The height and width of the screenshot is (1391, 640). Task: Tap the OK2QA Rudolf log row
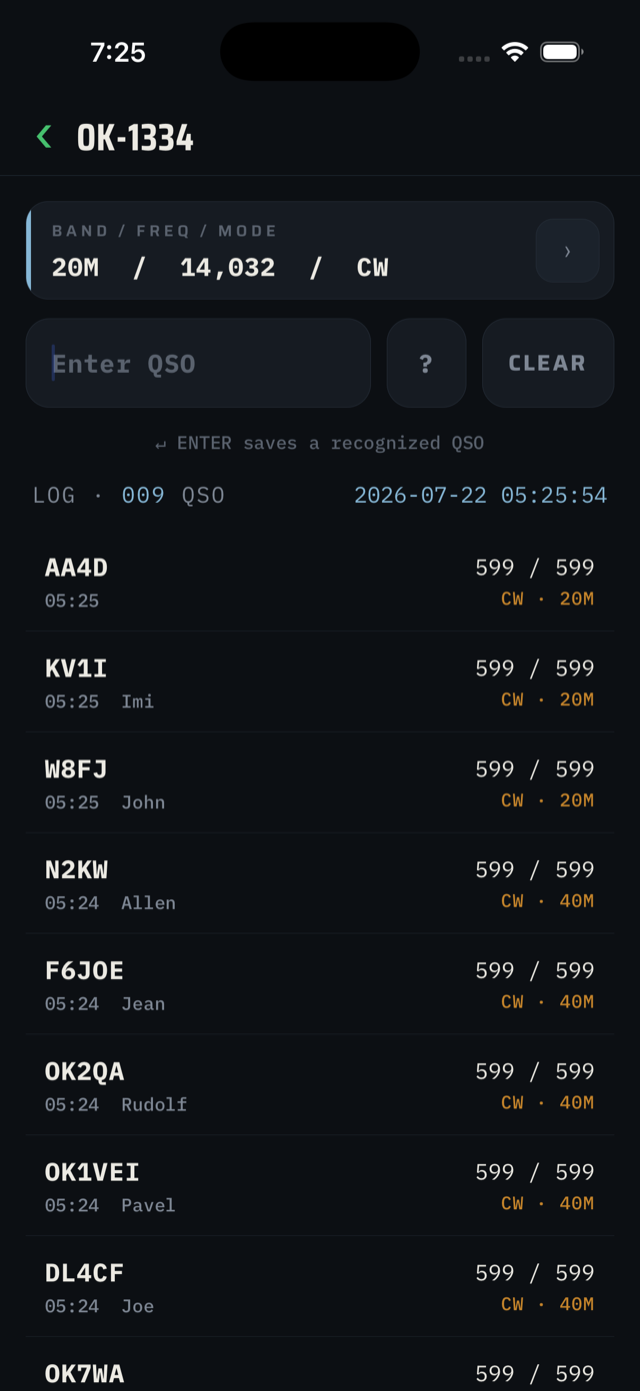point(320,1086)
